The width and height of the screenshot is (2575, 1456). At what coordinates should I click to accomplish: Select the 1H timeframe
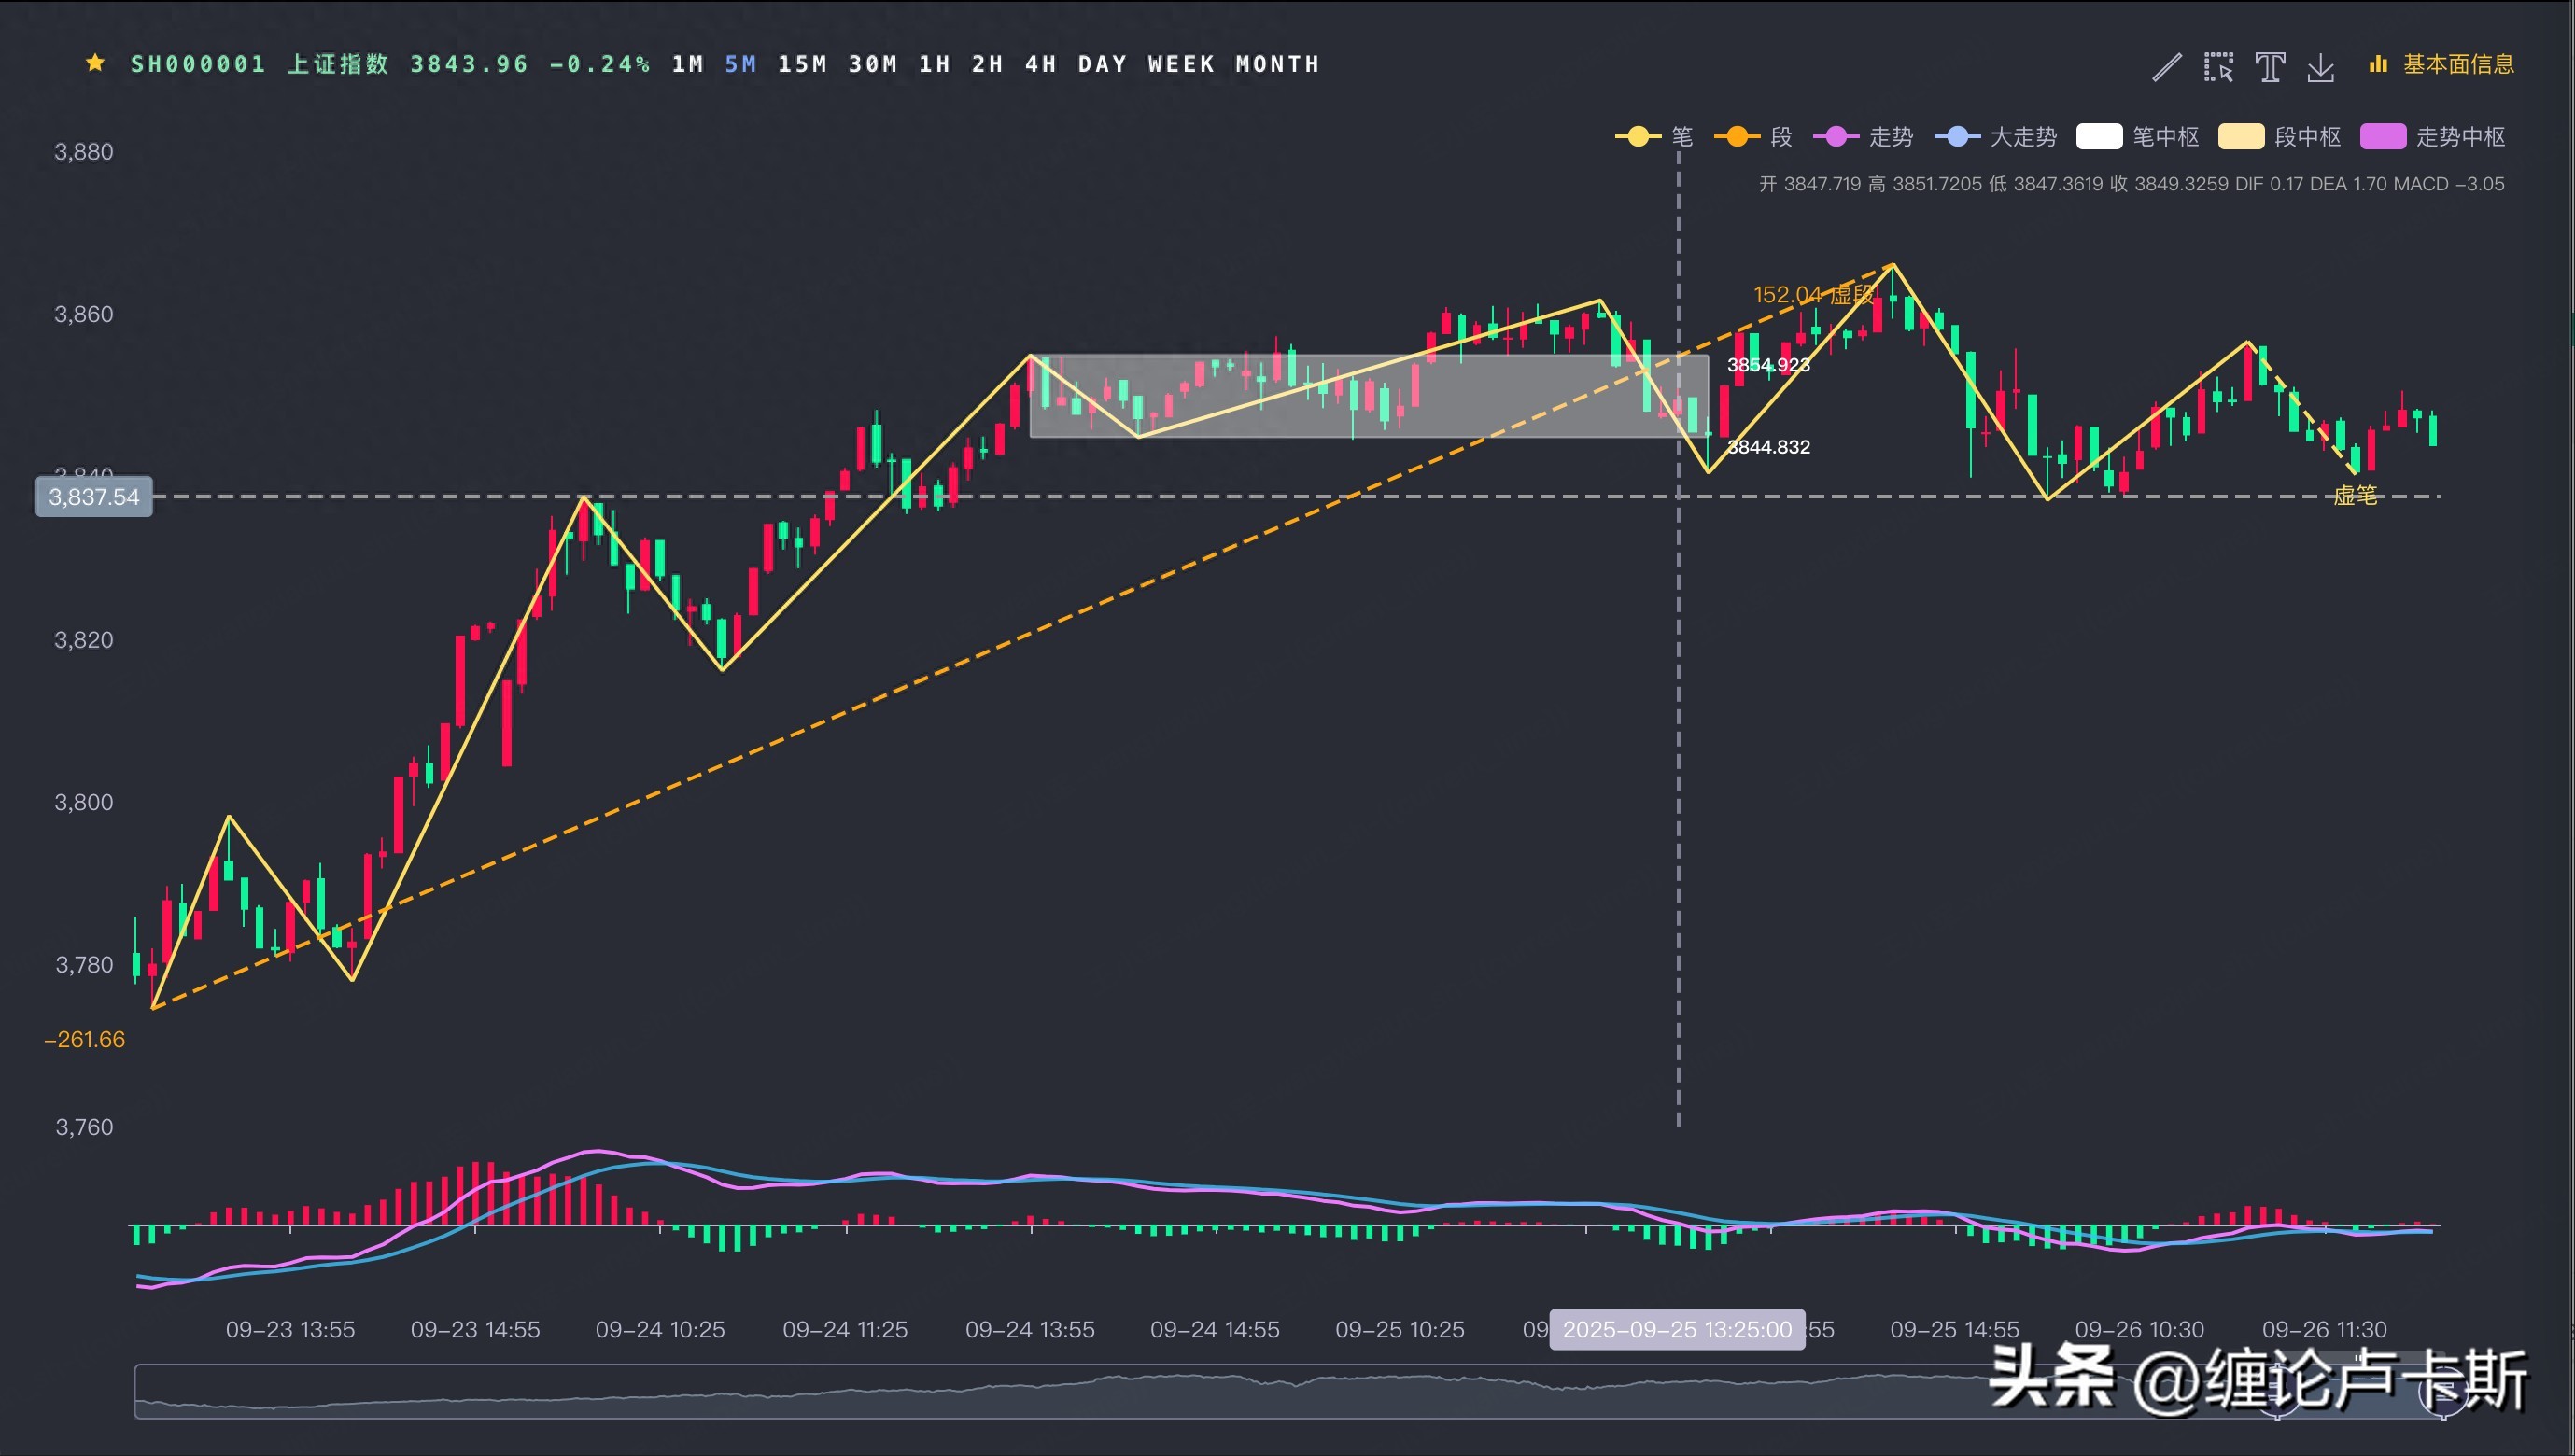pyautogui.click(x=934, y=65)
